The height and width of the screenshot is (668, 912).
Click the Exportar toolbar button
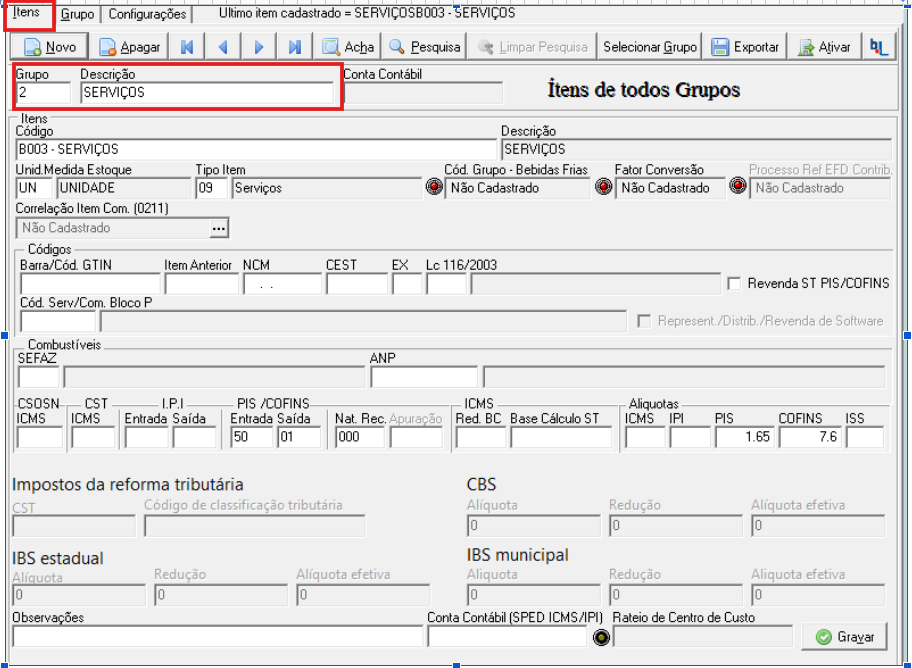[745, 47]
